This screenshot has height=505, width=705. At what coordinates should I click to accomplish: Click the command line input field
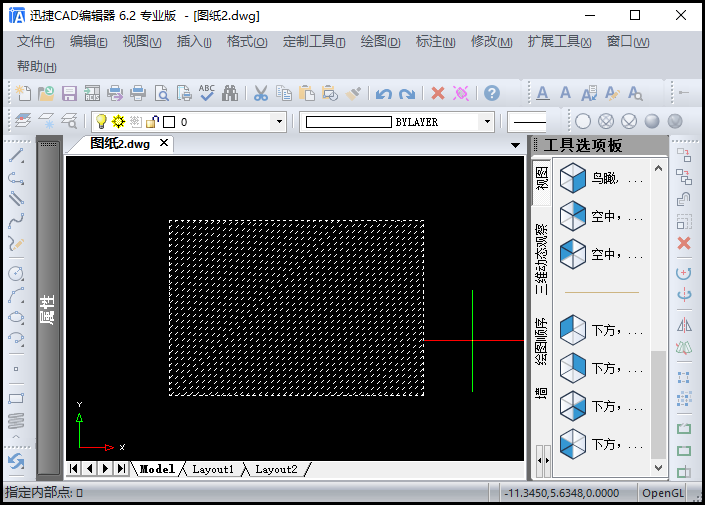[x=245, y=493]
